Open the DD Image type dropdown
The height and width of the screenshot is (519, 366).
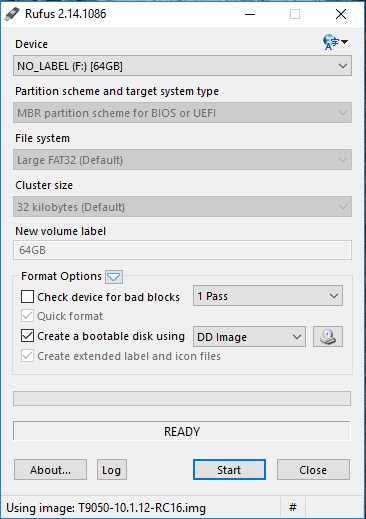pyautogui.click(x=249, y=337)
